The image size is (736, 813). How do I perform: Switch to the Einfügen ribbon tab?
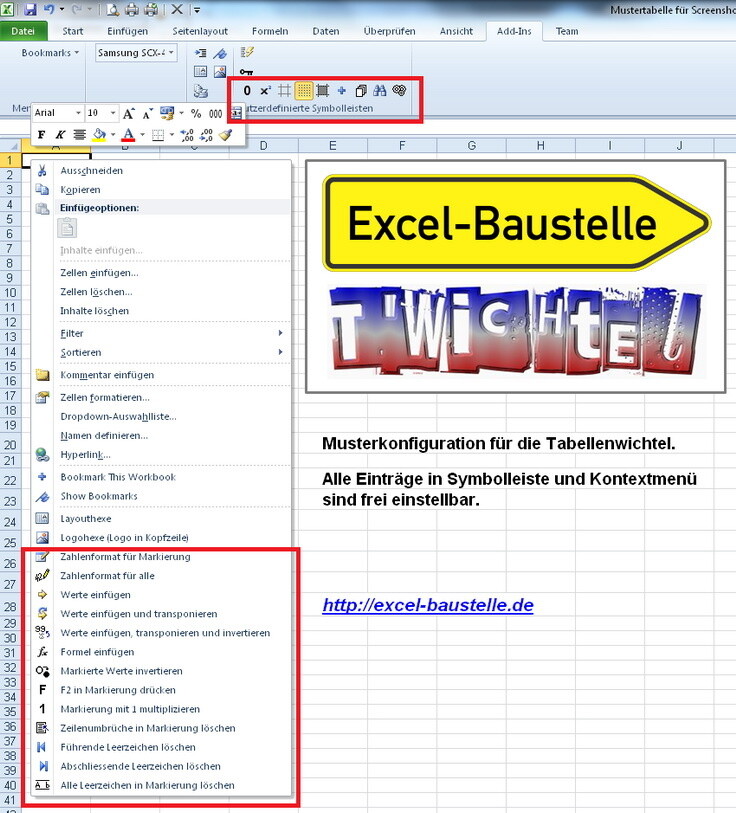click(128, 31)
